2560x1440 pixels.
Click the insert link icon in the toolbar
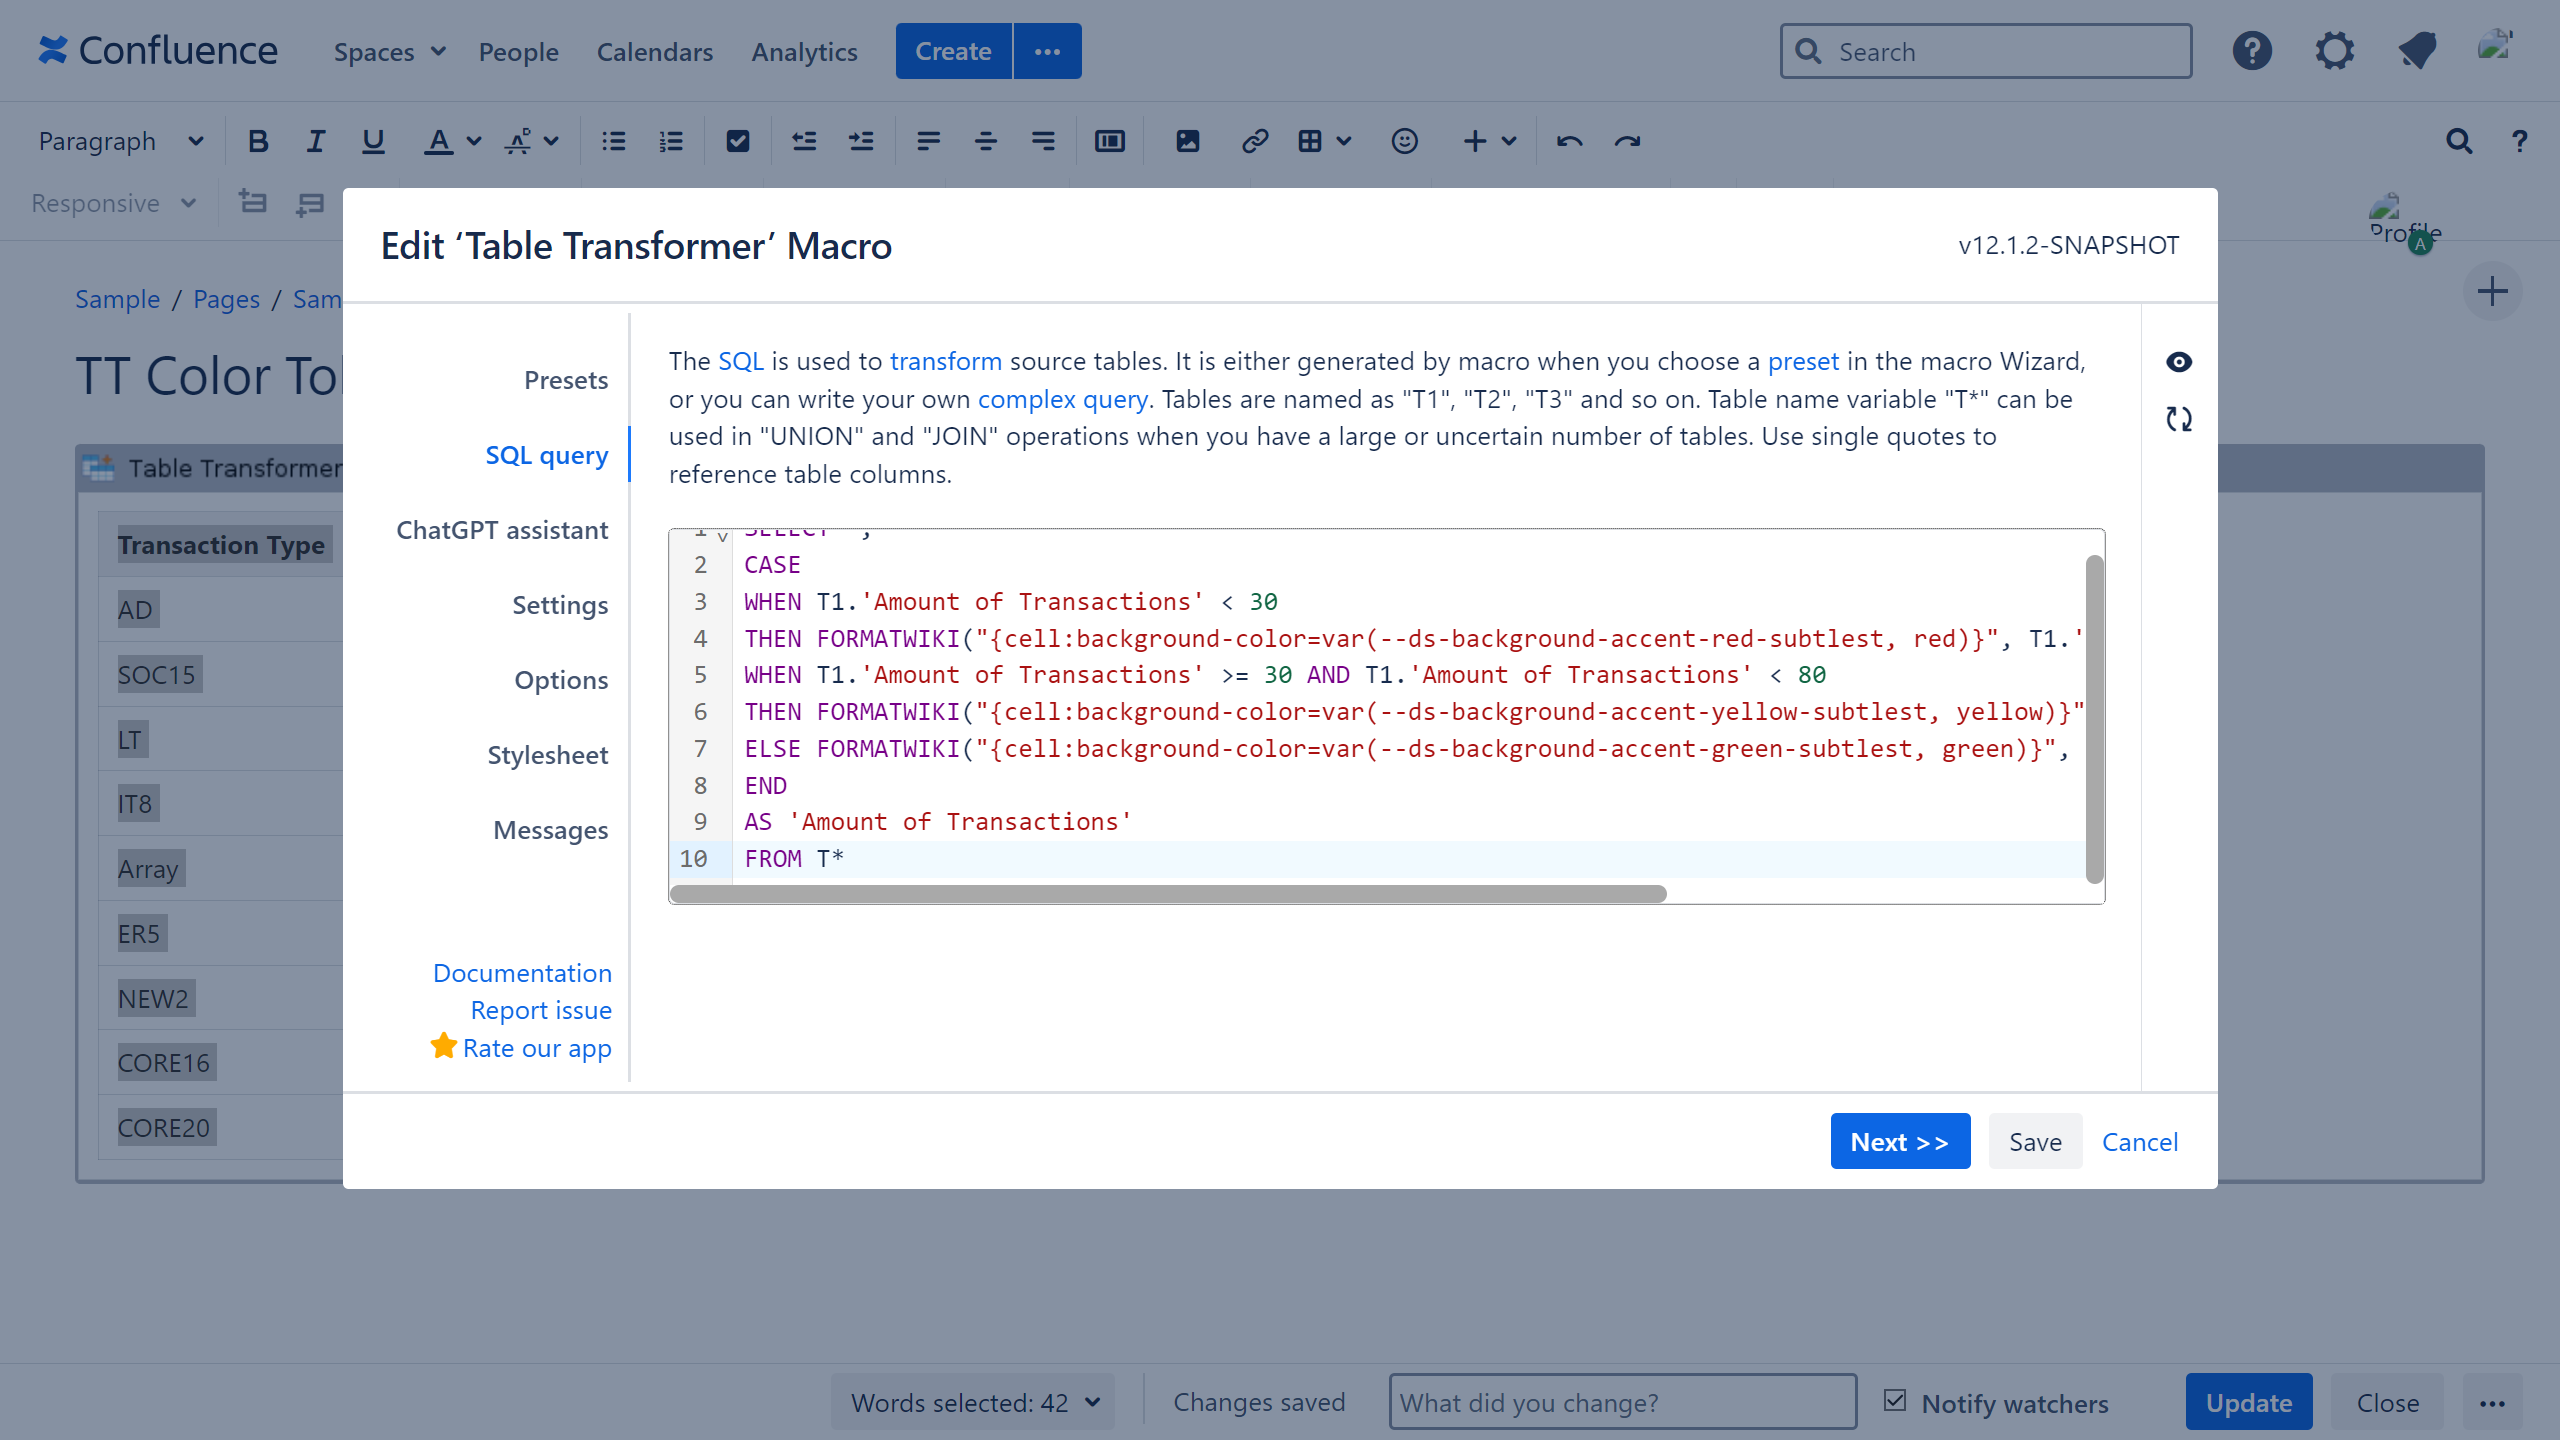point(1254,141)
